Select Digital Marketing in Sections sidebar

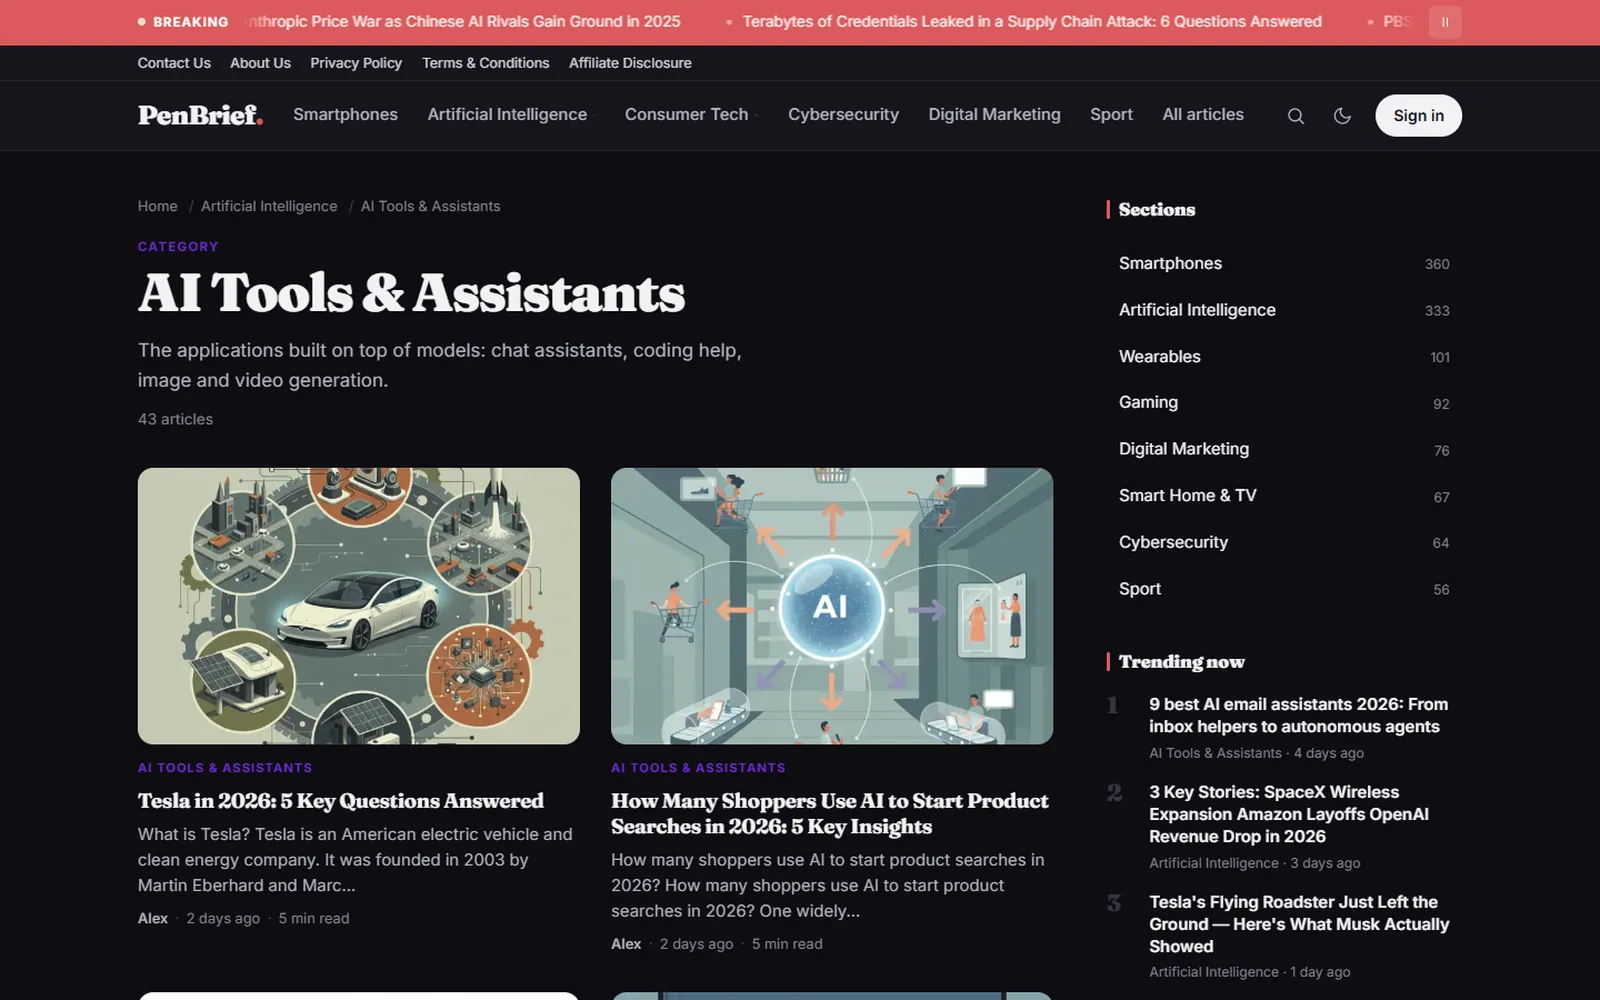[x=1284, y=449]
